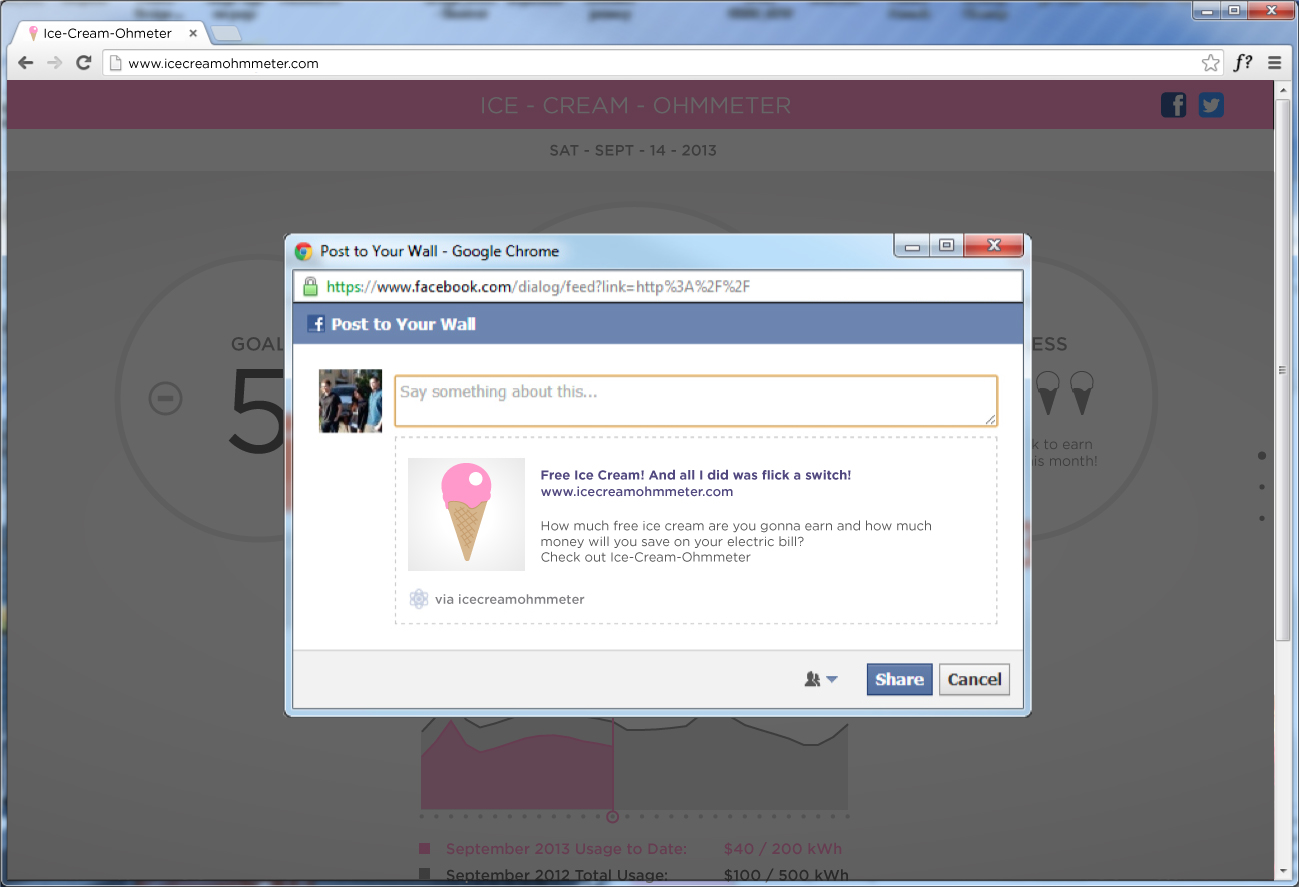Click the page document icon in address bar

pyautogui.click(x=116, y=63)
